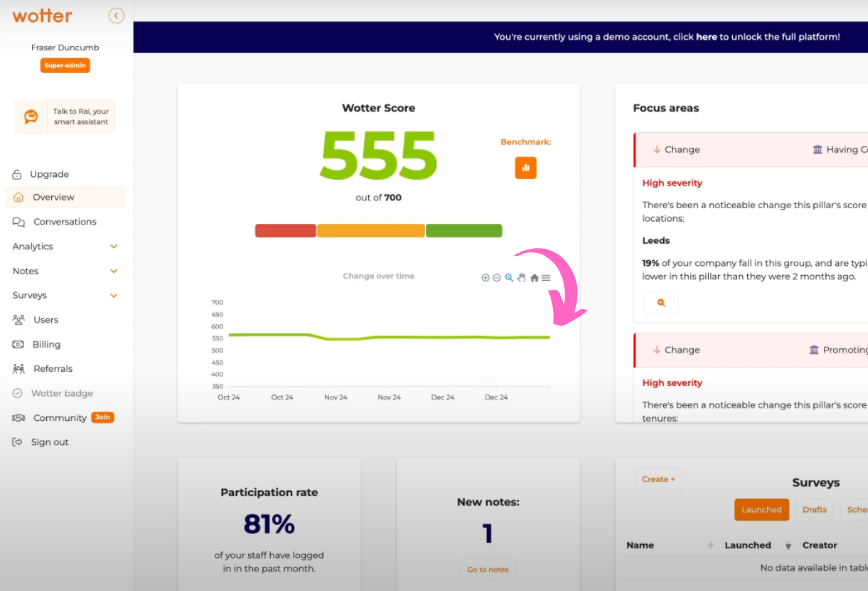Screen dimensions: 868x591
Task: Click Go to notes button
Action: tap(488, 569)
